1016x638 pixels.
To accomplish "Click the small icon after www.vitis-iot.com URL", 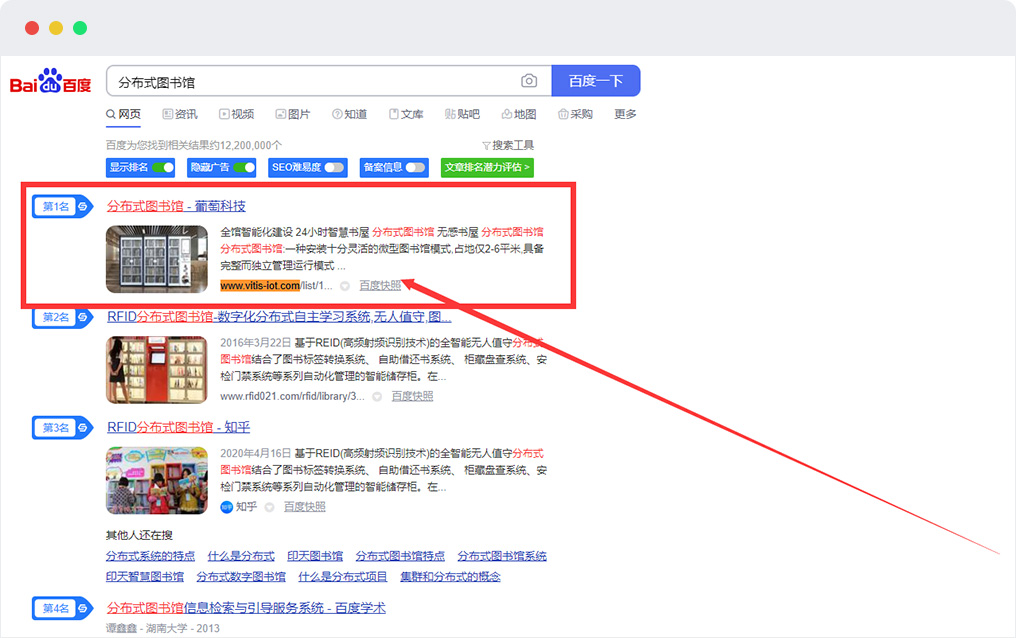I will tap(345, 286).
